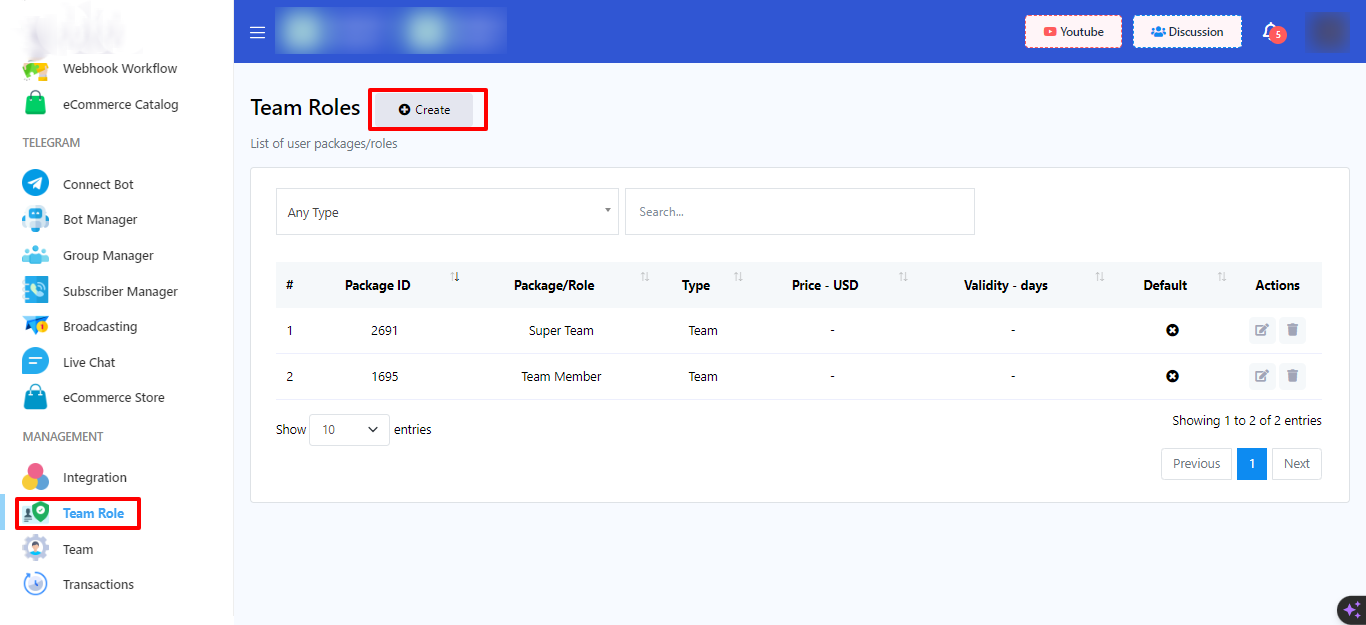Viewport: 1366px width, 625px height.
Task: Toggle Default status for Team Member
Action: coord(1172,376)
